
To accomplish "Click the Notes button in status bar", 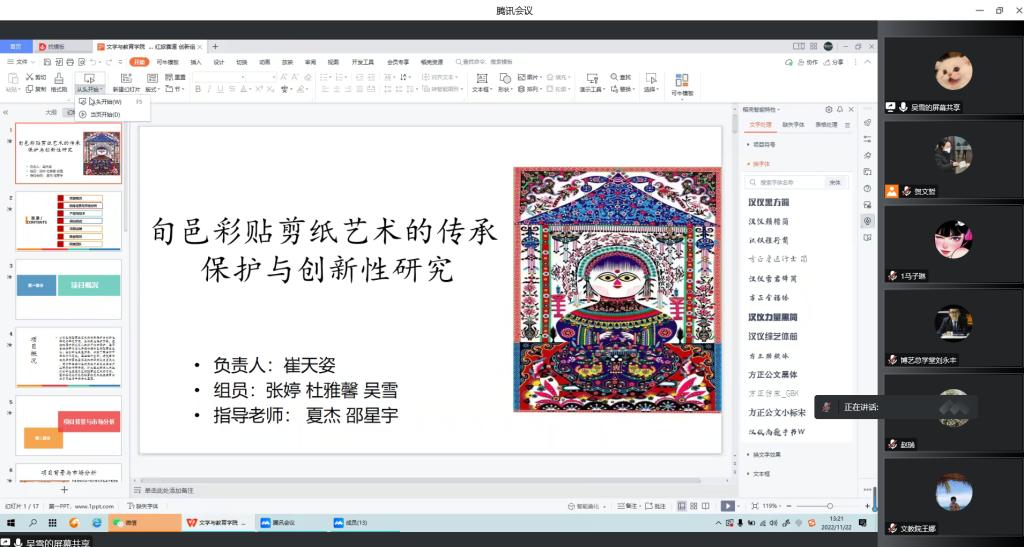I will pyautogui.click(x=629, y=506).
